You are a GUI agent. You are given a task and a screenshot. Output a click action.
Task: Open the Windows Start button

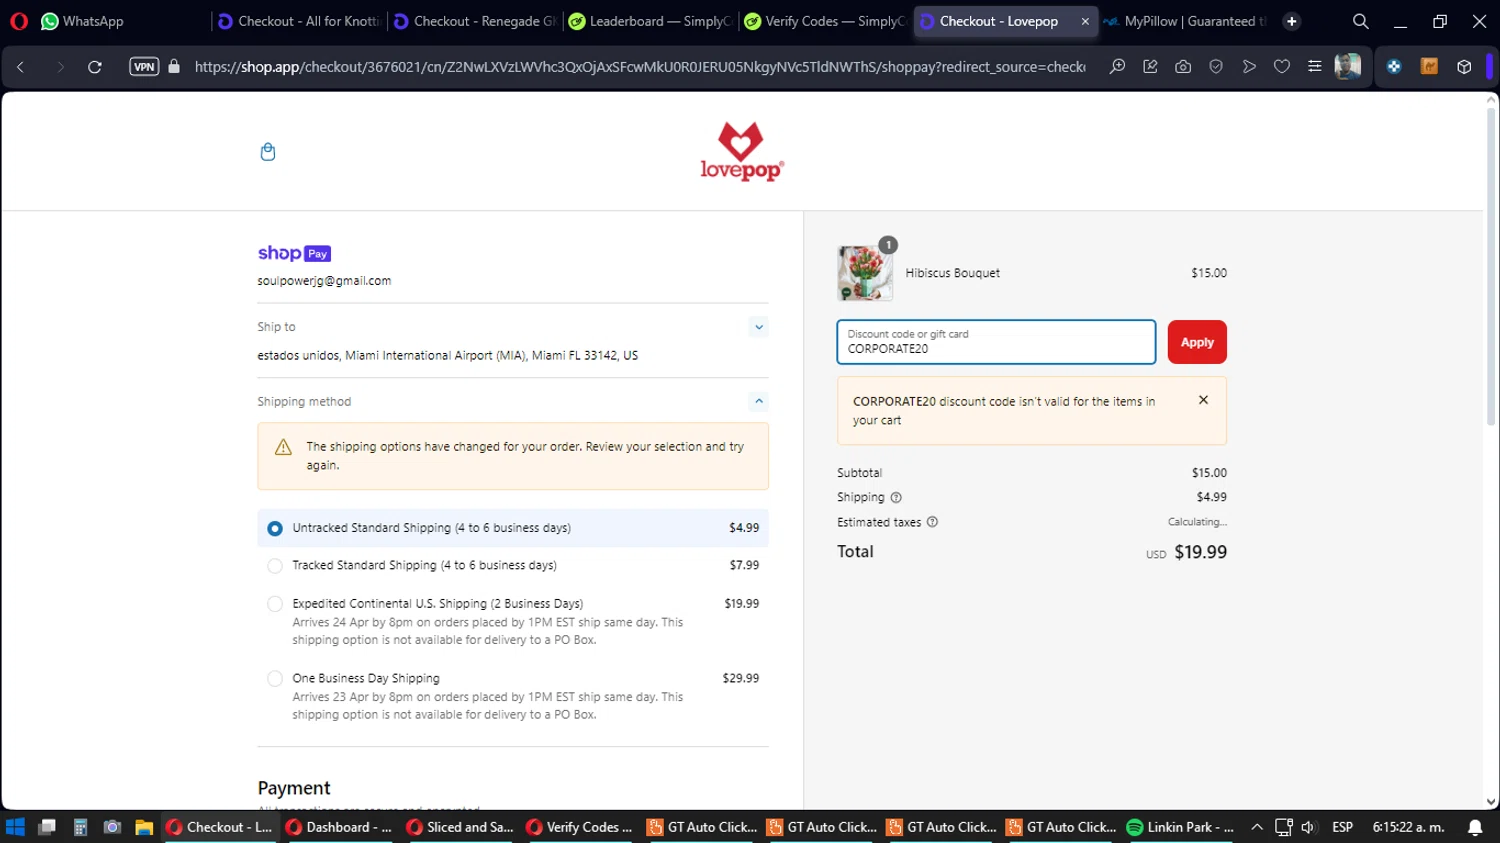click(15, 827)
